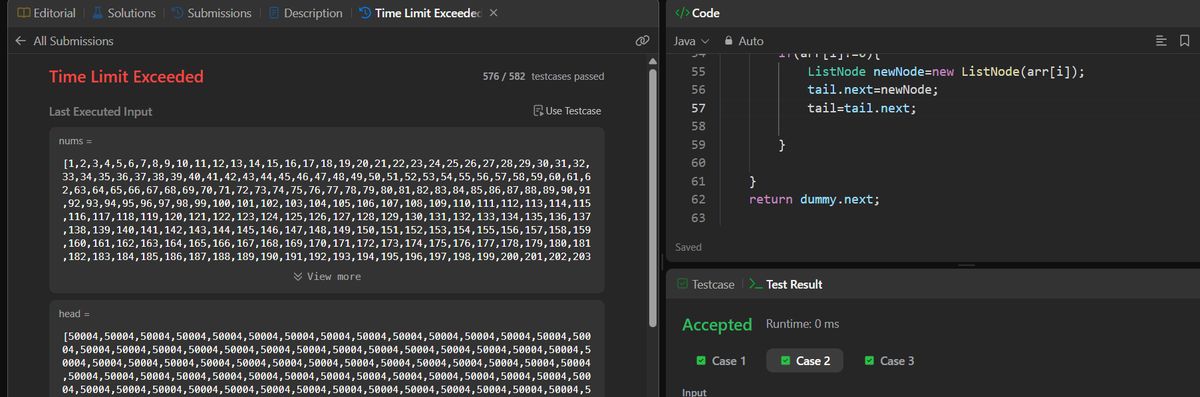Click the 576 / 582 testcases passed text
The image size is (1200, 397).
pyautogui.click(x=543, y=77)
